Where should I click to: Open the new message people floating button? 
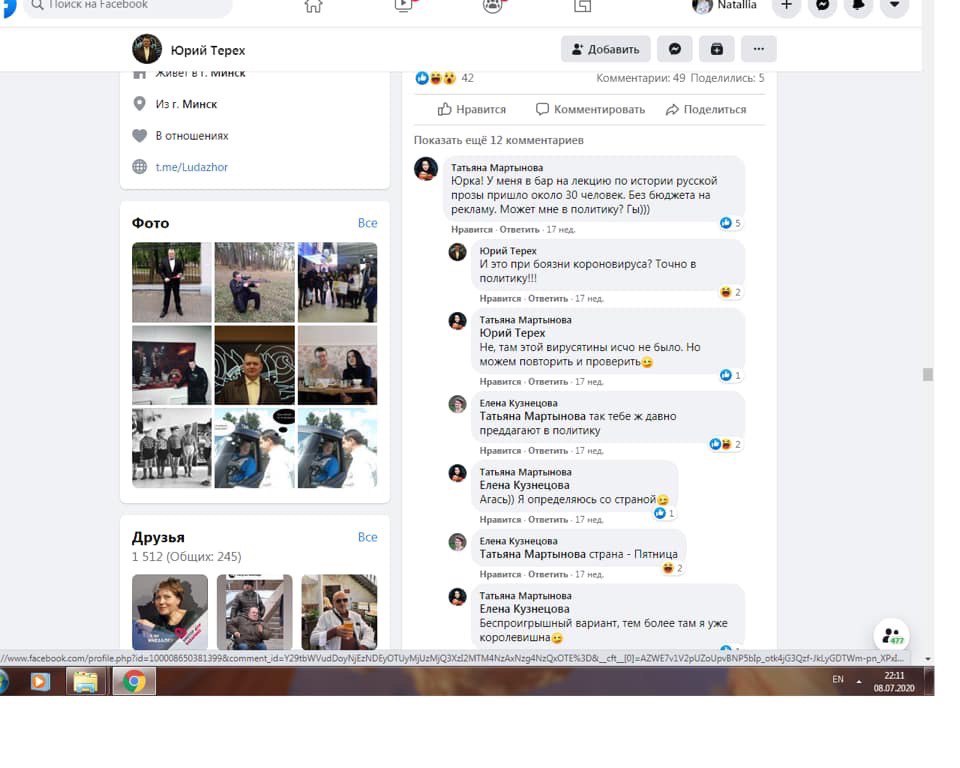tap(892, 636)
